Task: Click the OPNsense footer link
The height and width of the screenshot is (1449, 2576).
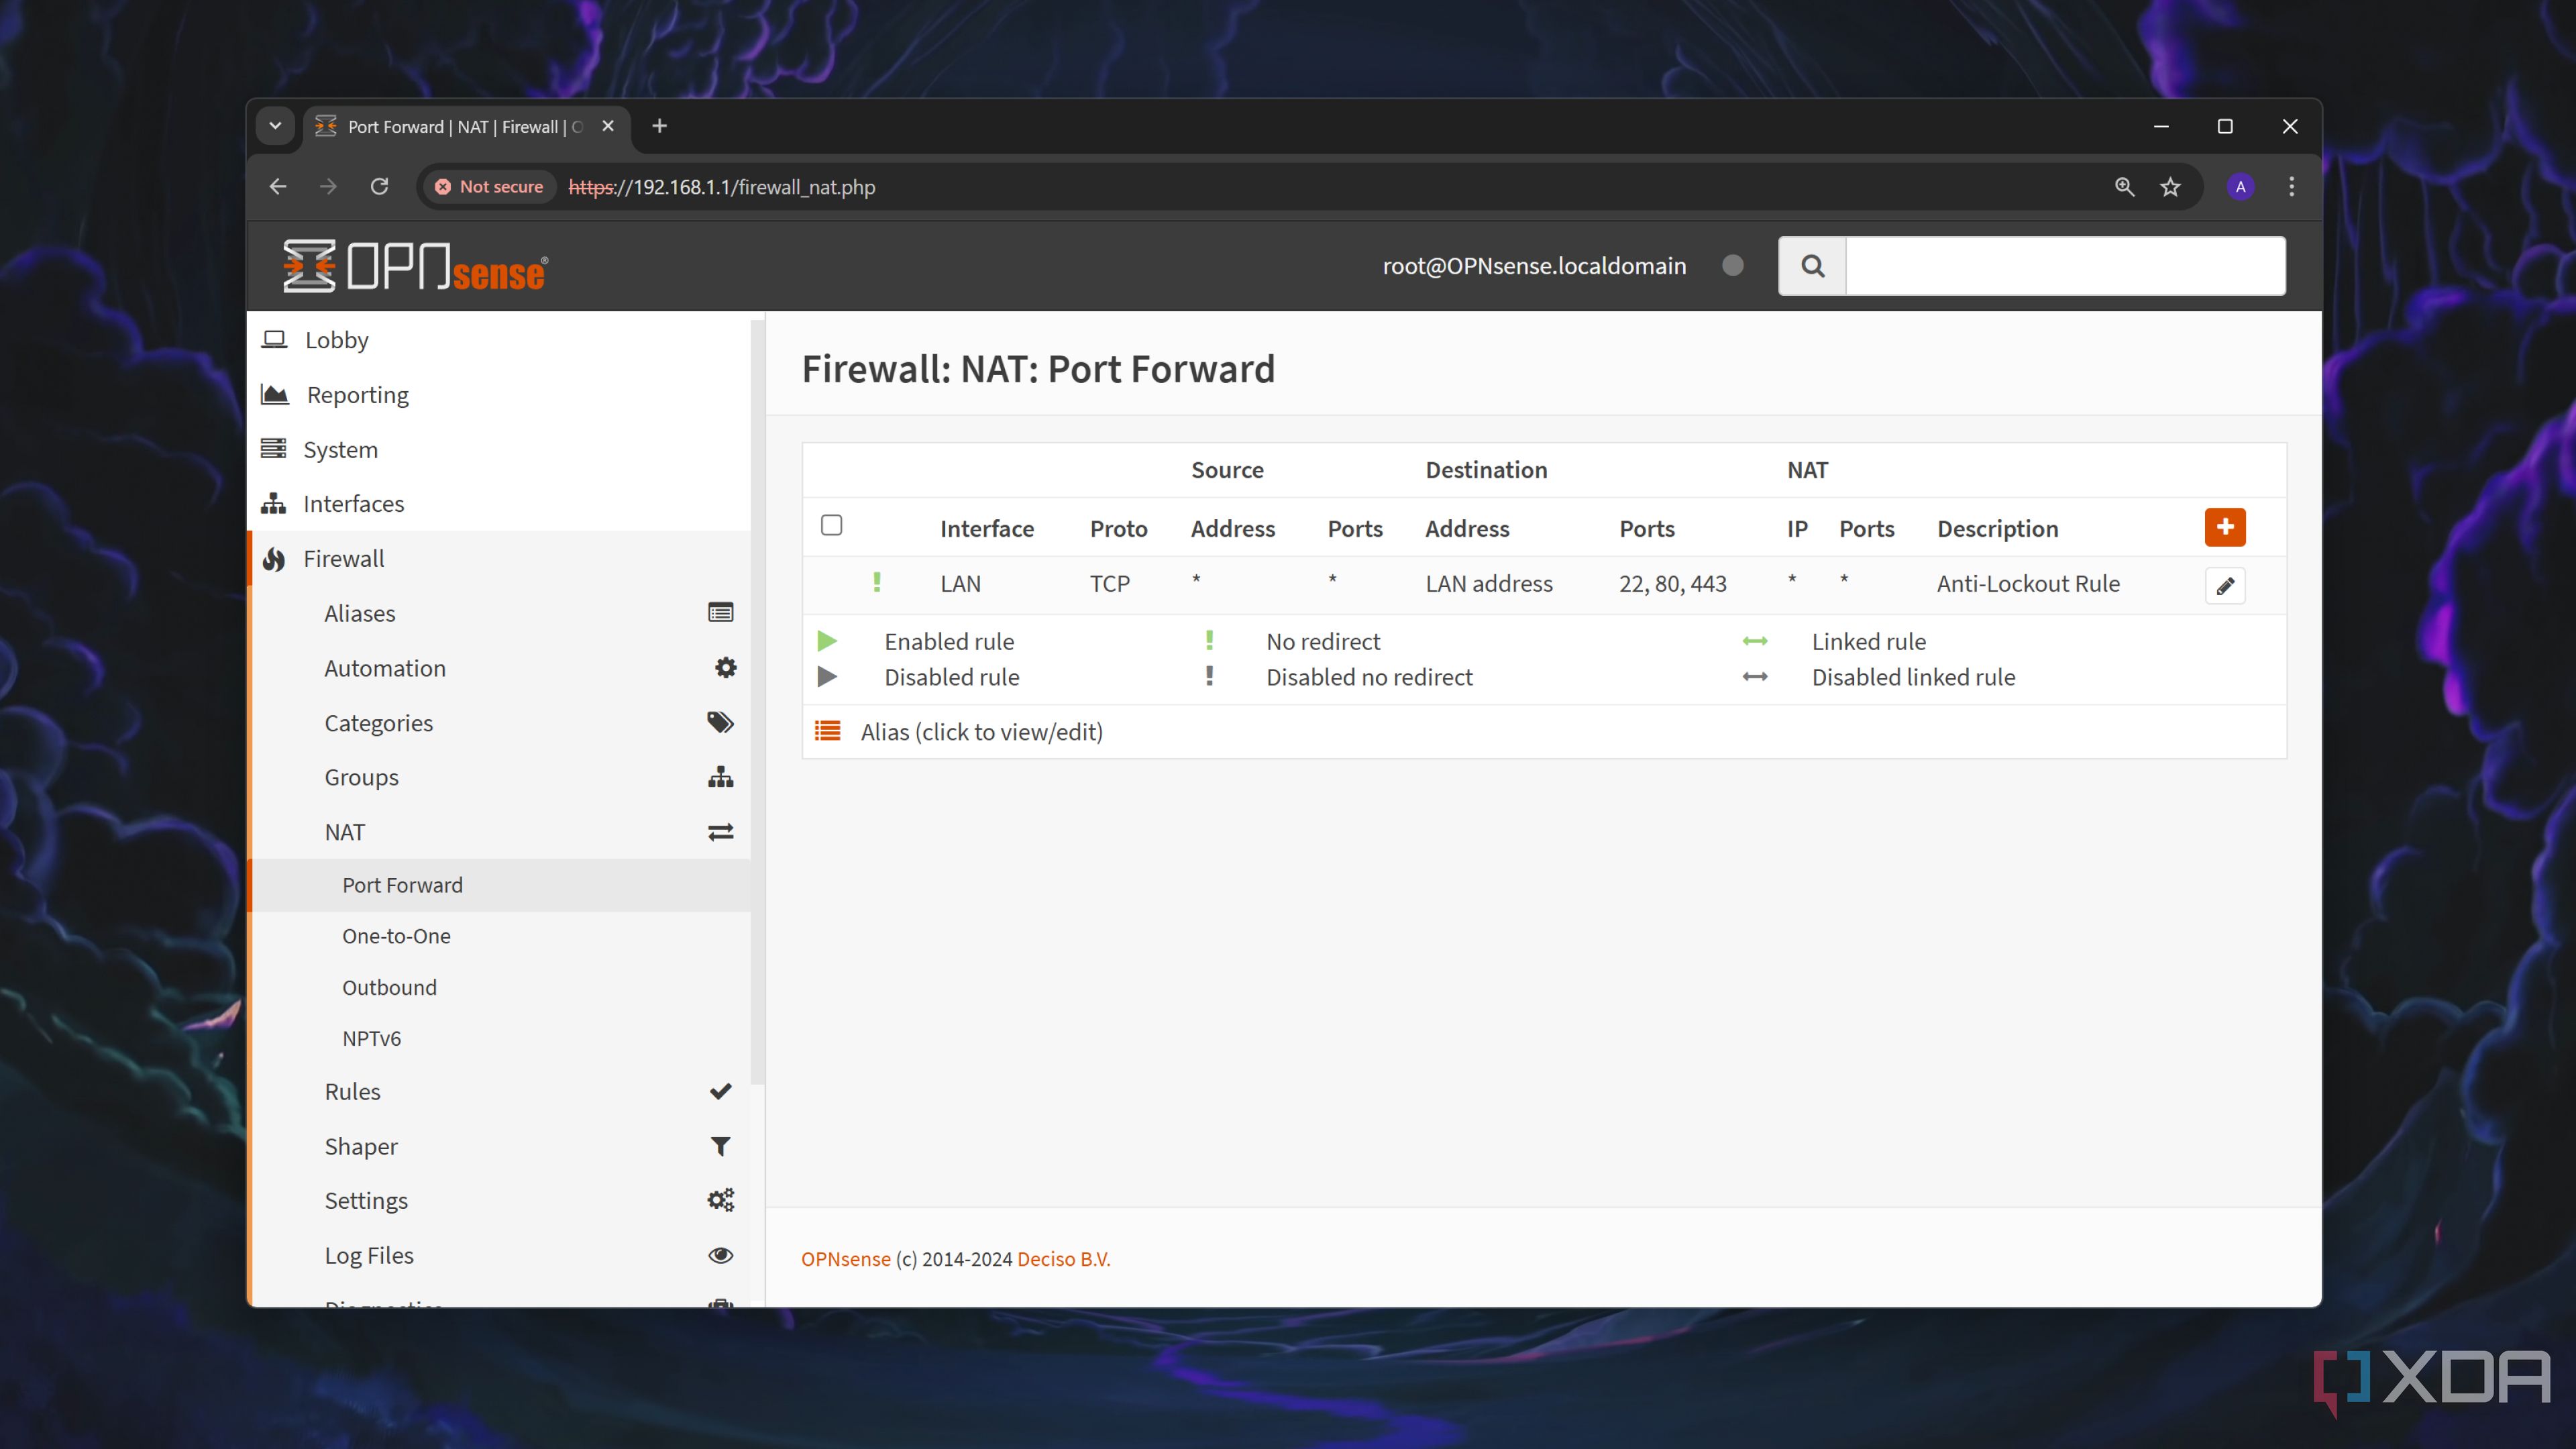Action: [x=845, y=1259]
